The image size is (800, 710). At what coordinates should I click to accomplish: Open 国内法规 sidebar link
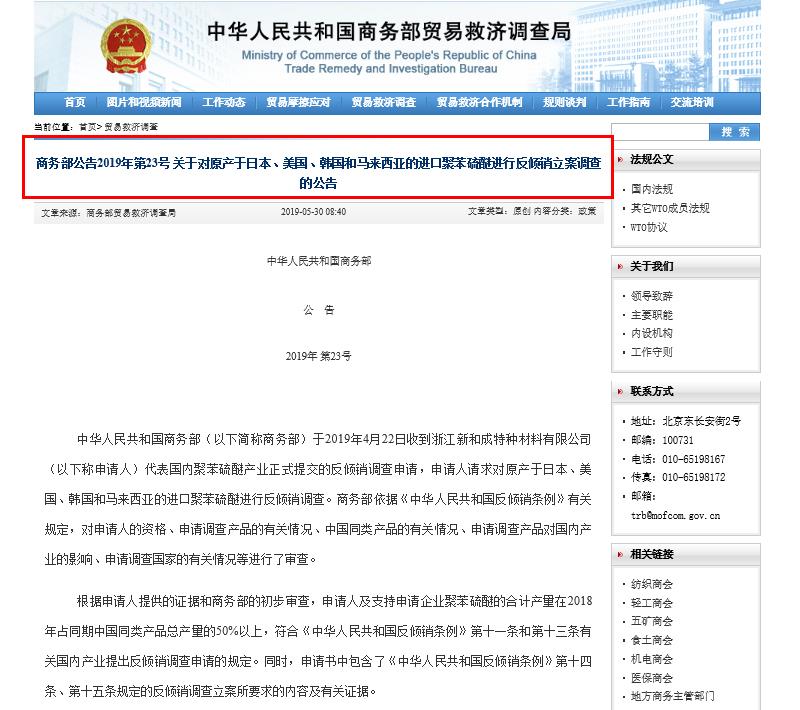coord(652,189)
